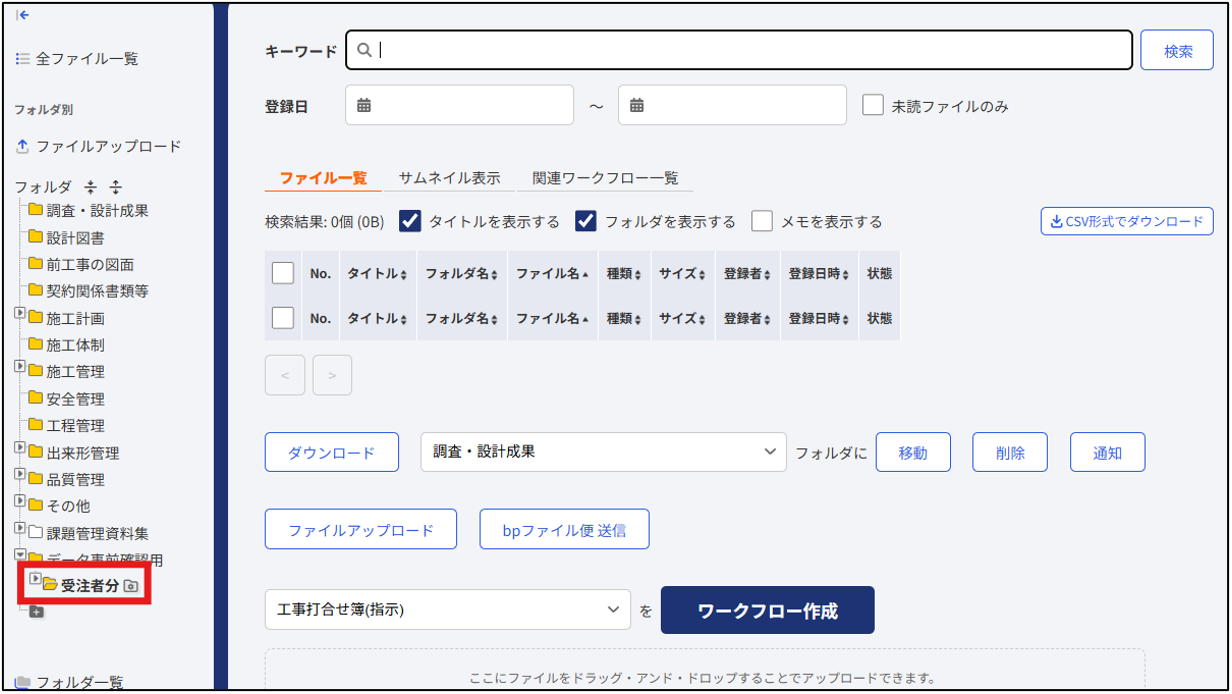Click the 通知 button
1232x694 pixels.
(1107, 452)
